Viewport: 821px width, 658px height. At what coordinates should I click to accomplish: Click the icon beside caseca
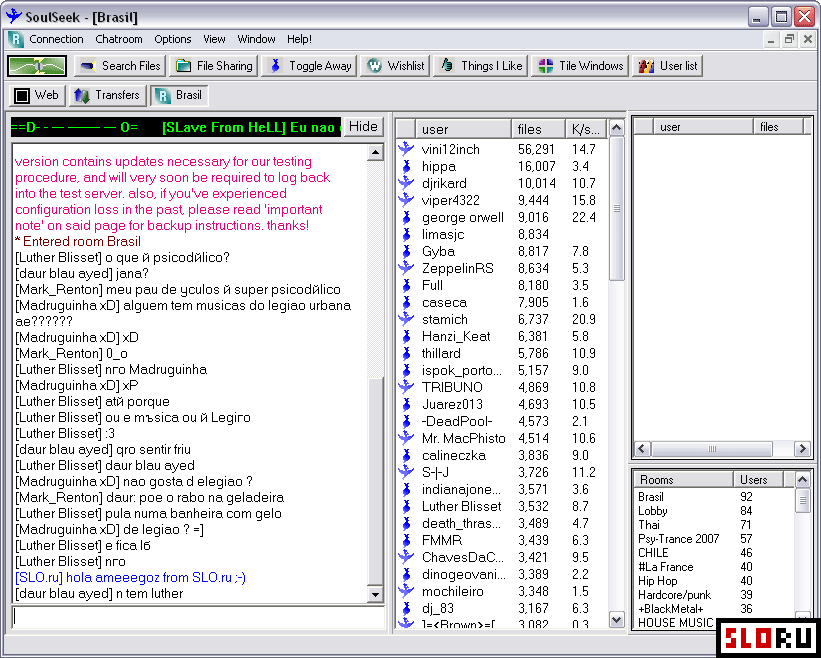[x=406, y=303]
